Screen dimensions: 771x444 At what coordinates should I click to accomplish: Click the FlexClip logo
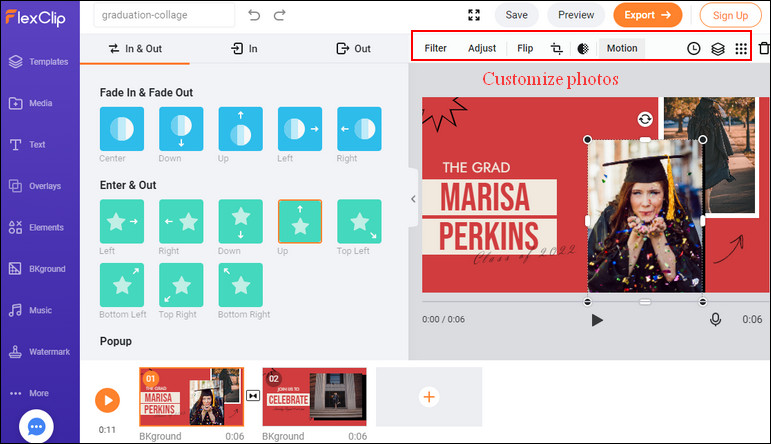[35, 18]
